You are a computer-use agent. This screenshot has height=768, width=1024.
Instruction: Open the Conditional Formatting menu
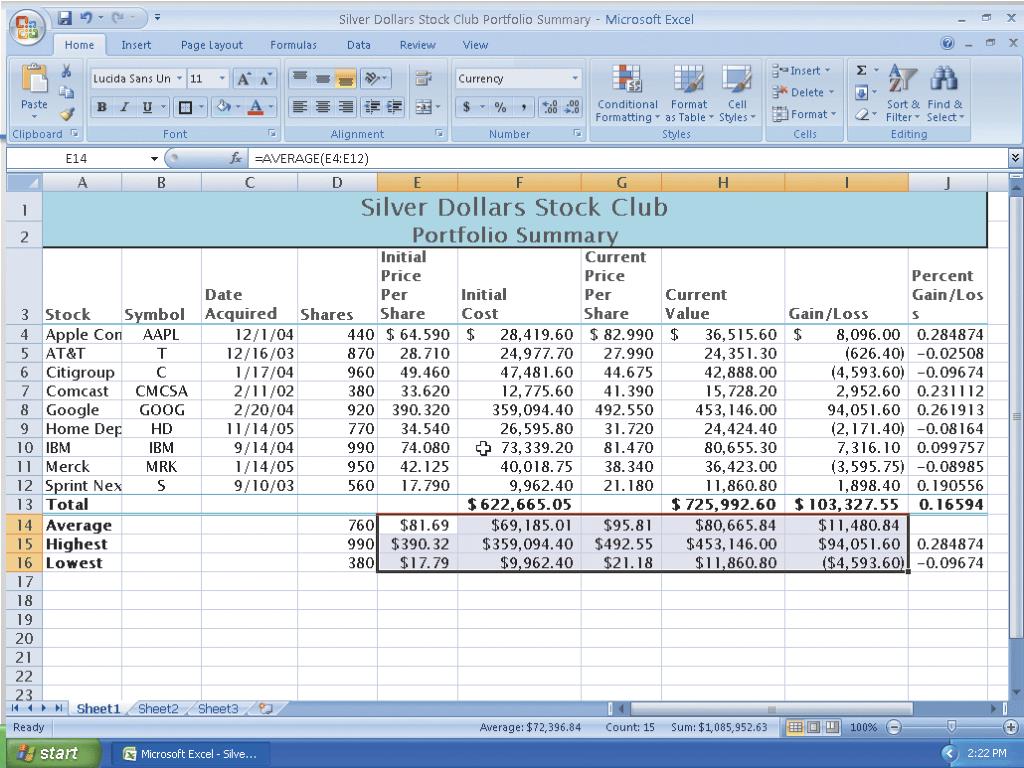click(x=627, y=94)
